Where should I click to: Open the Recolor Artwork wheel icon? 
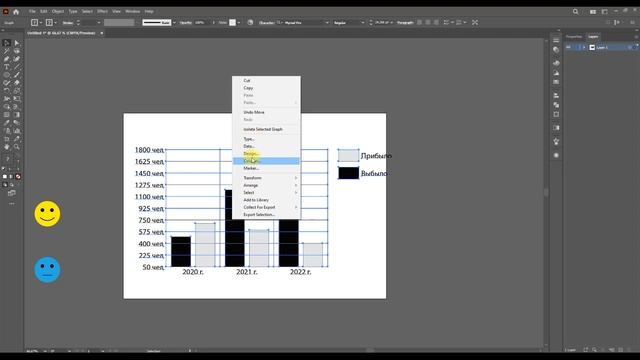250,22
